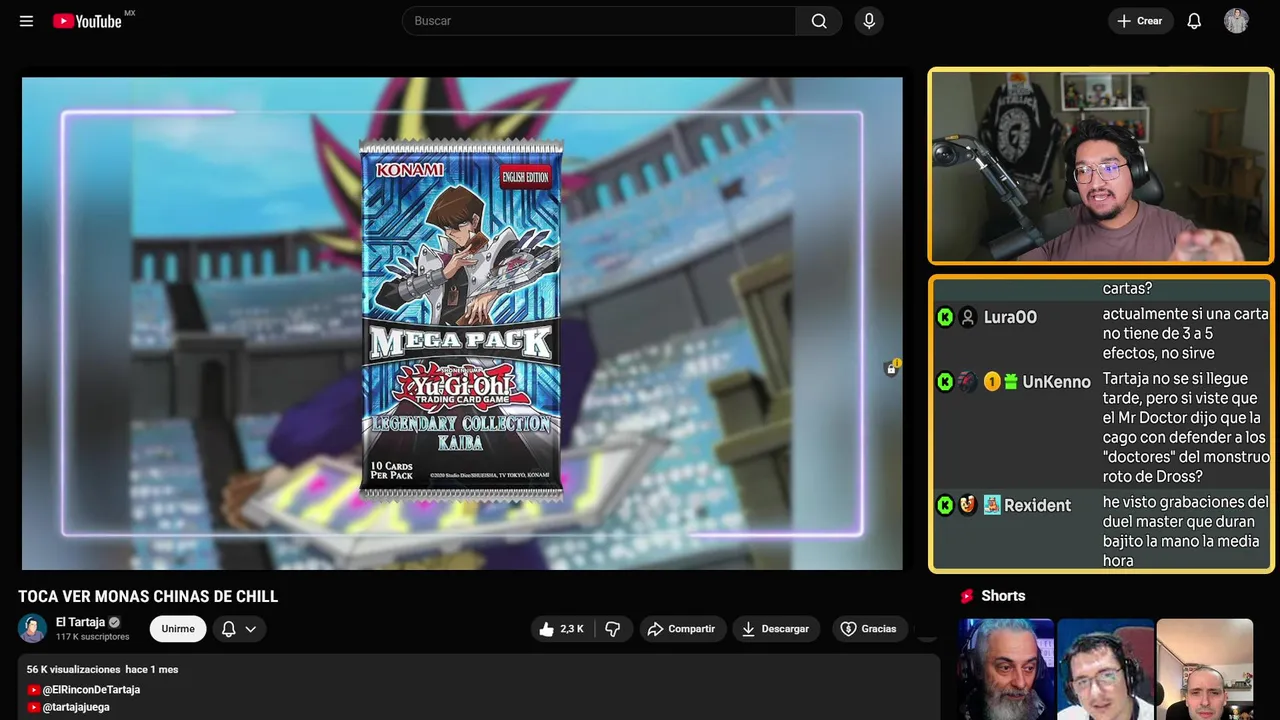1280x720 pixels.
Task: Click the Unirme membership button
Action: pyautogui.click(x=178, y=629)
